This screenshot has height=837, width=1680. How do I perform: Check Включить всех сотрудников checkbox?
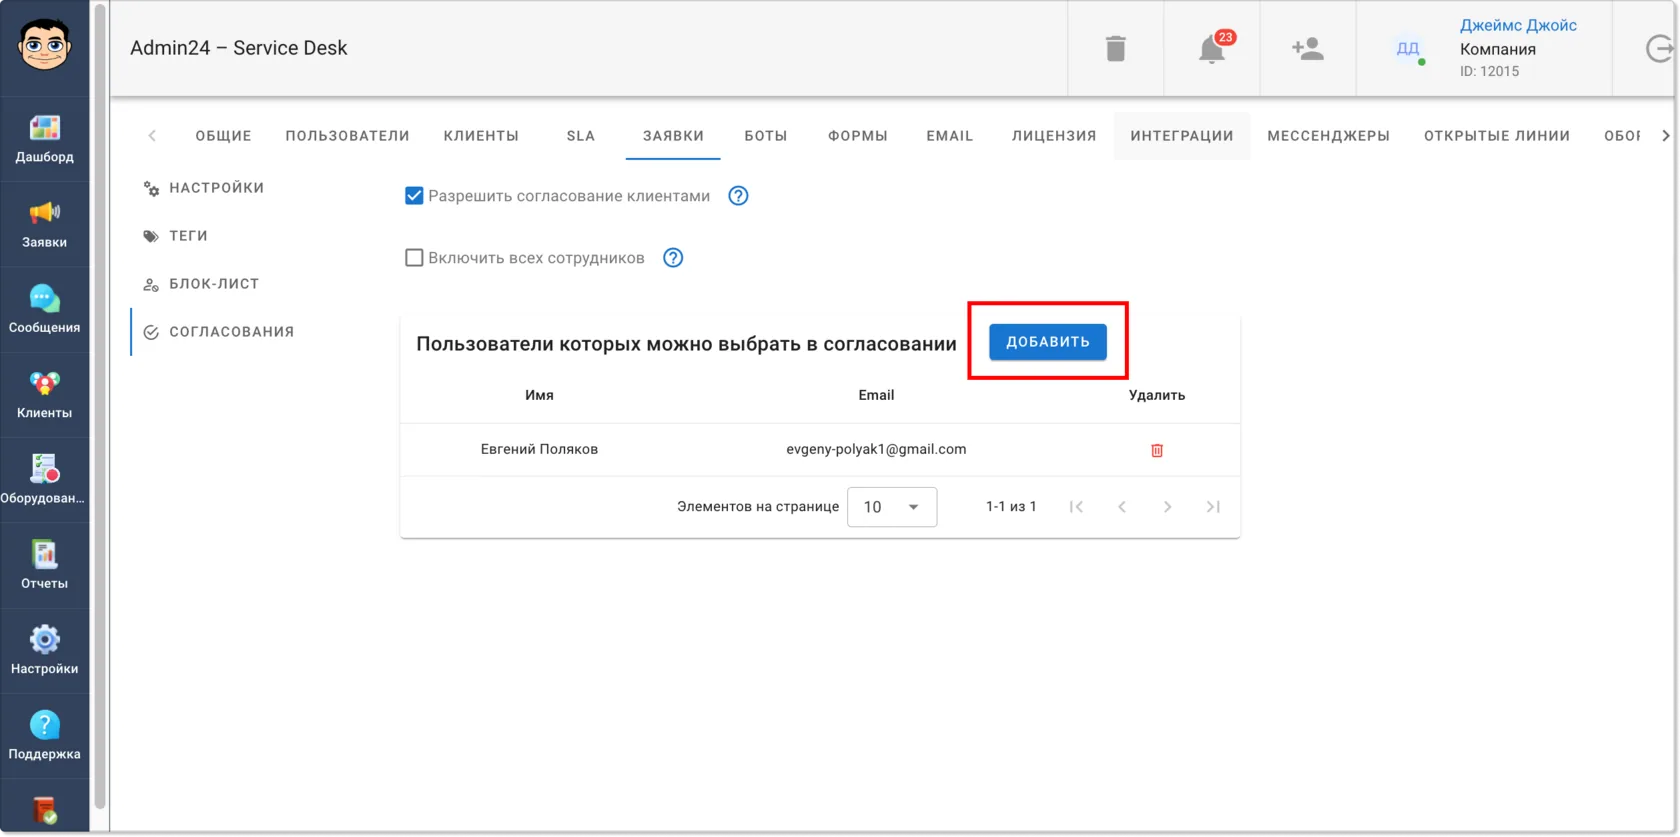414,258
